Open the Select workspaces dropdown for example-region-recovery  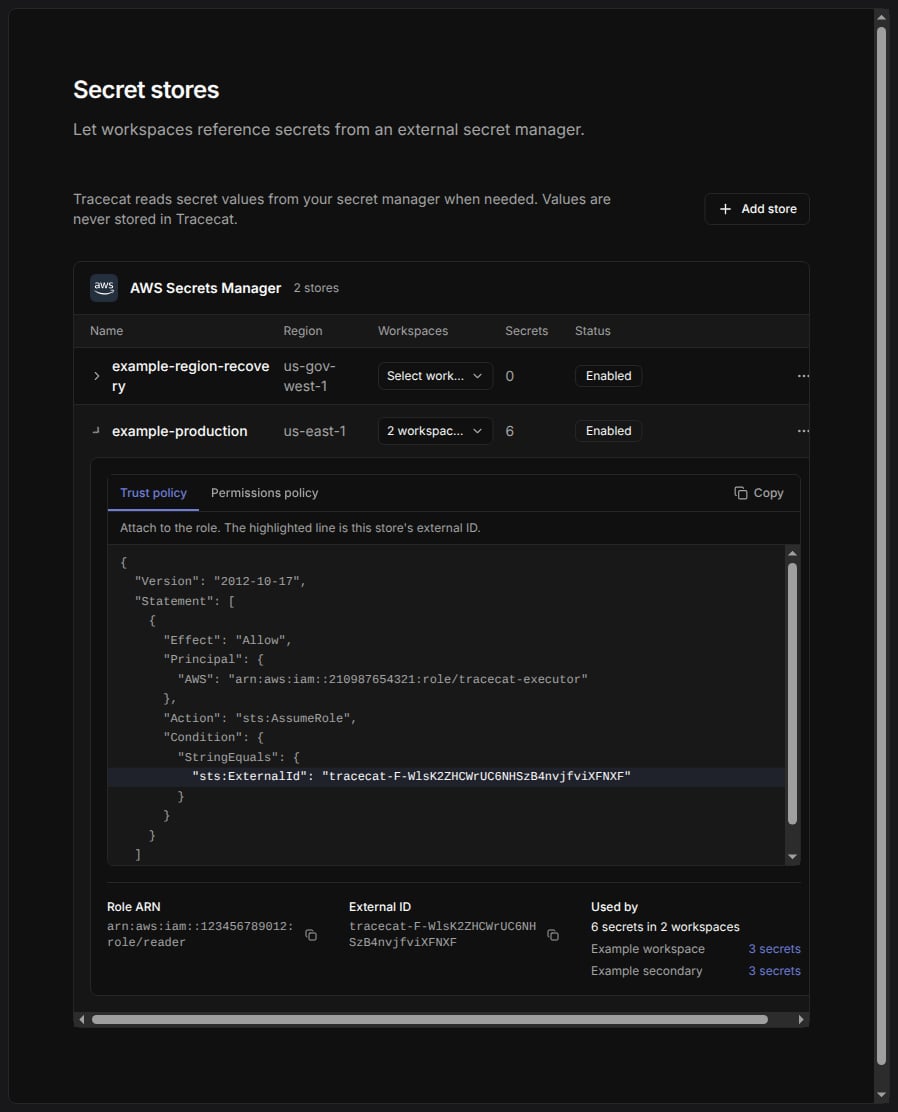tap(435, 376)
